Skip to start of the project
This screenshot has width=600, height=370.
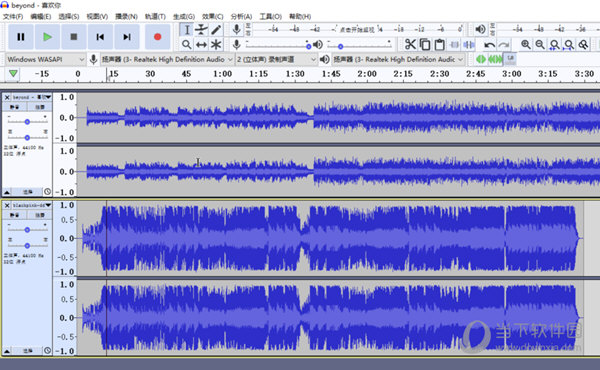click(x=100, y=37)
